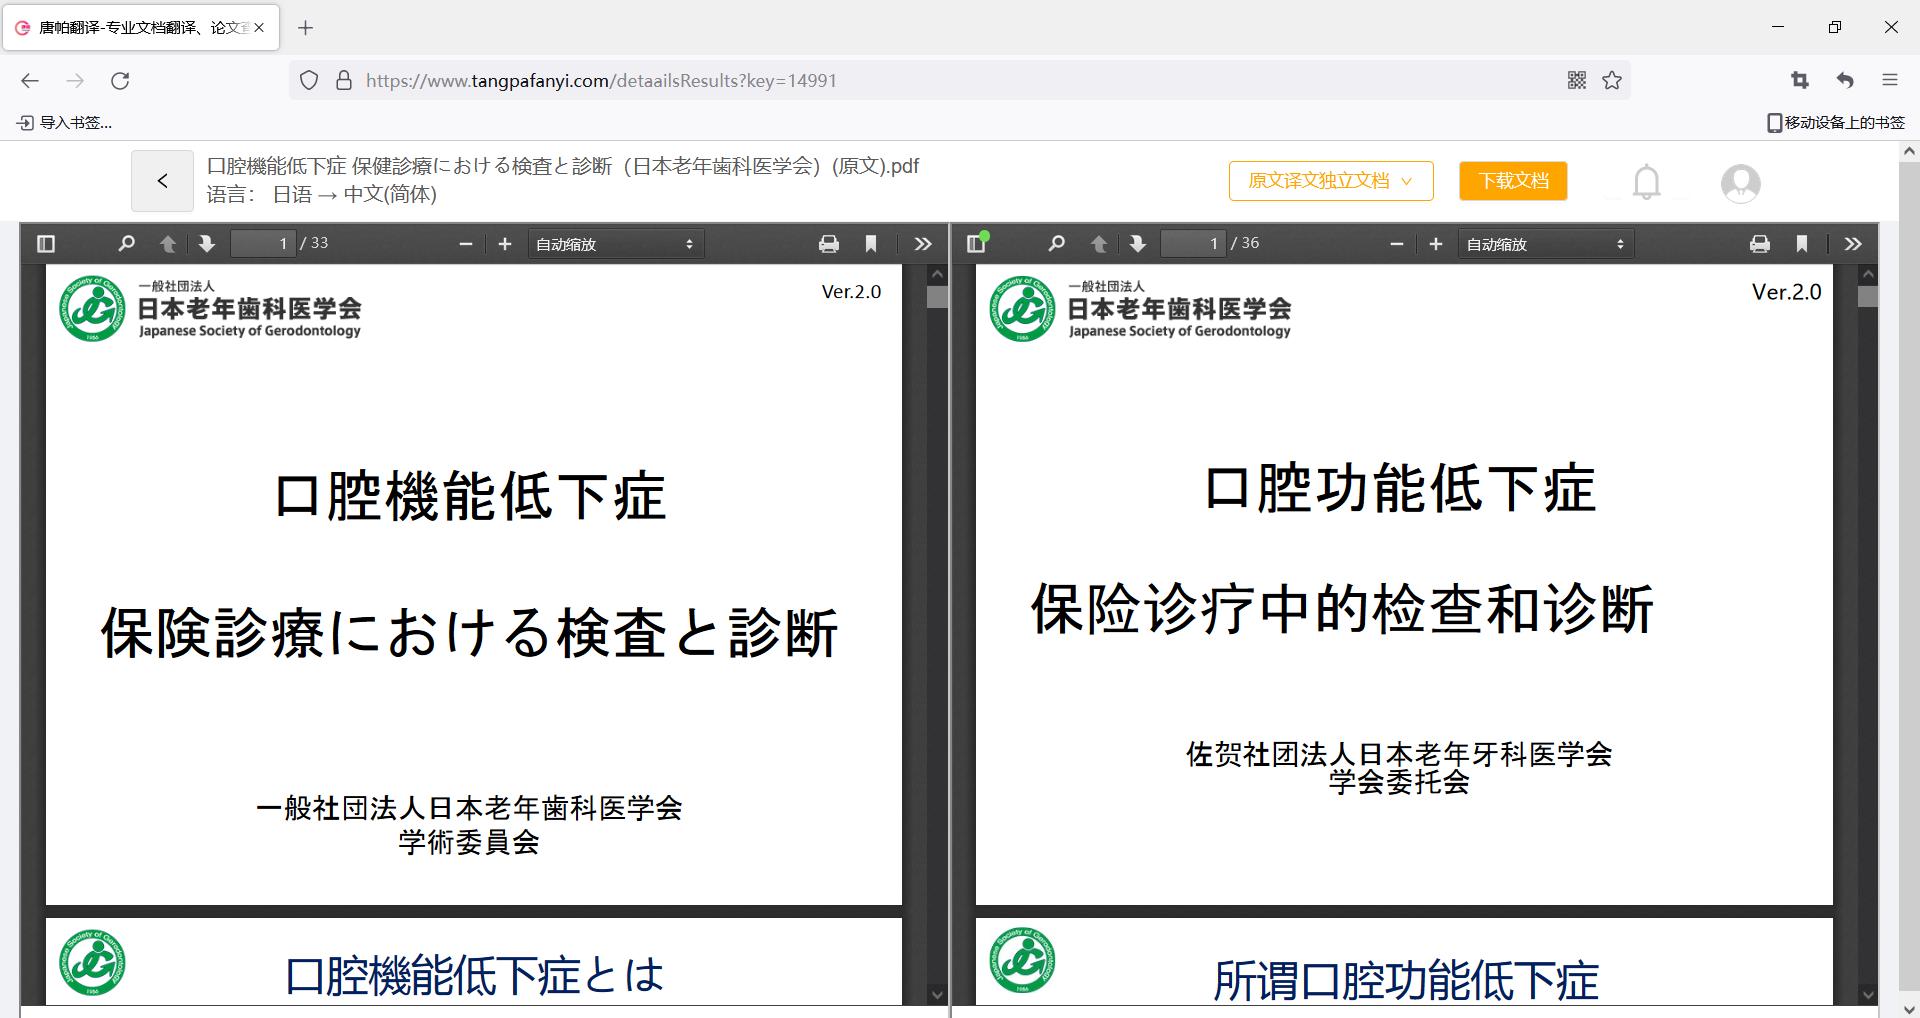Image resolution: width=1920 pixels, height=1018 pixels.
Task: Toggle the sidebar panel in the left PDF viewer
Action: [x=44, y=243]
